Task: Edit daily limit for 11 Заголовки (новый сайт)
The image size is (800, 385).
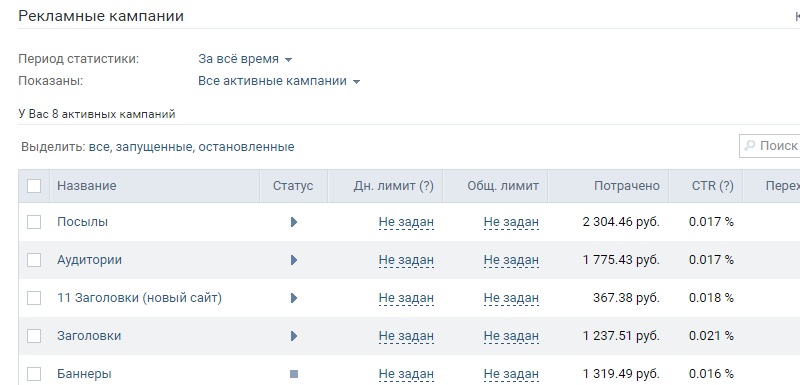Action: pos(406,298)
